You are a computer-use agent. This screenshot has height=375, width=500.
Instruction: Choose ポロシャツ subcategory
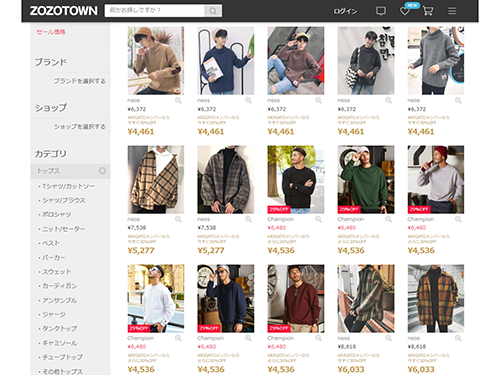click(x=56, y=214)
